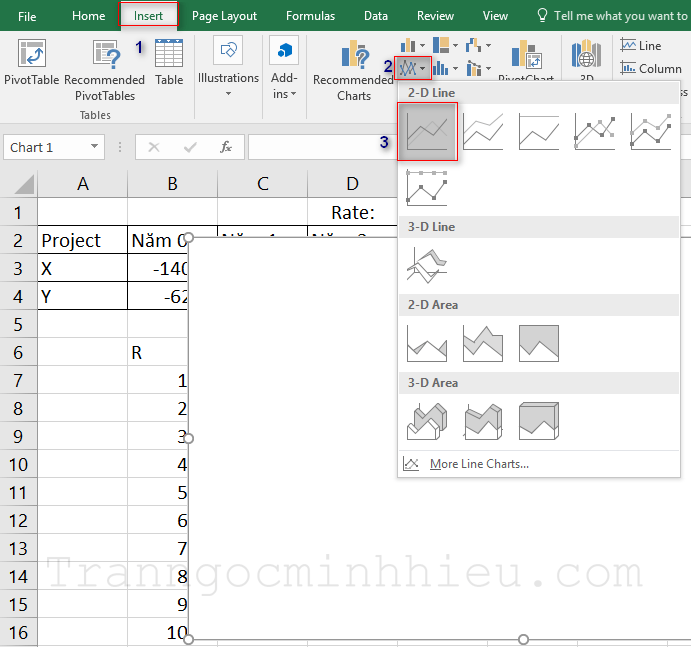Click the PivotTable icon
Viewport: 691px width, 647px height.
click(x=31, y=63)
